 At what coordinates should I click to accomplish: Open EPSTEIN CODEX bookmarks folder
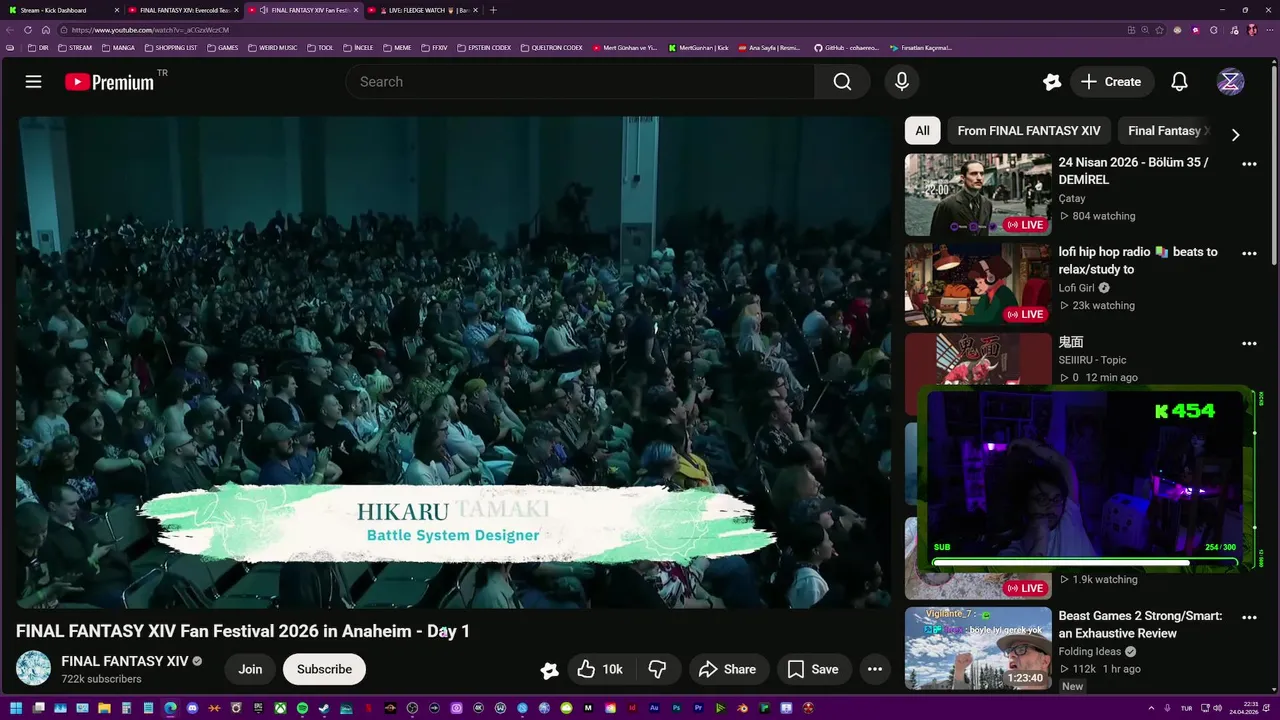pos(484,47)
